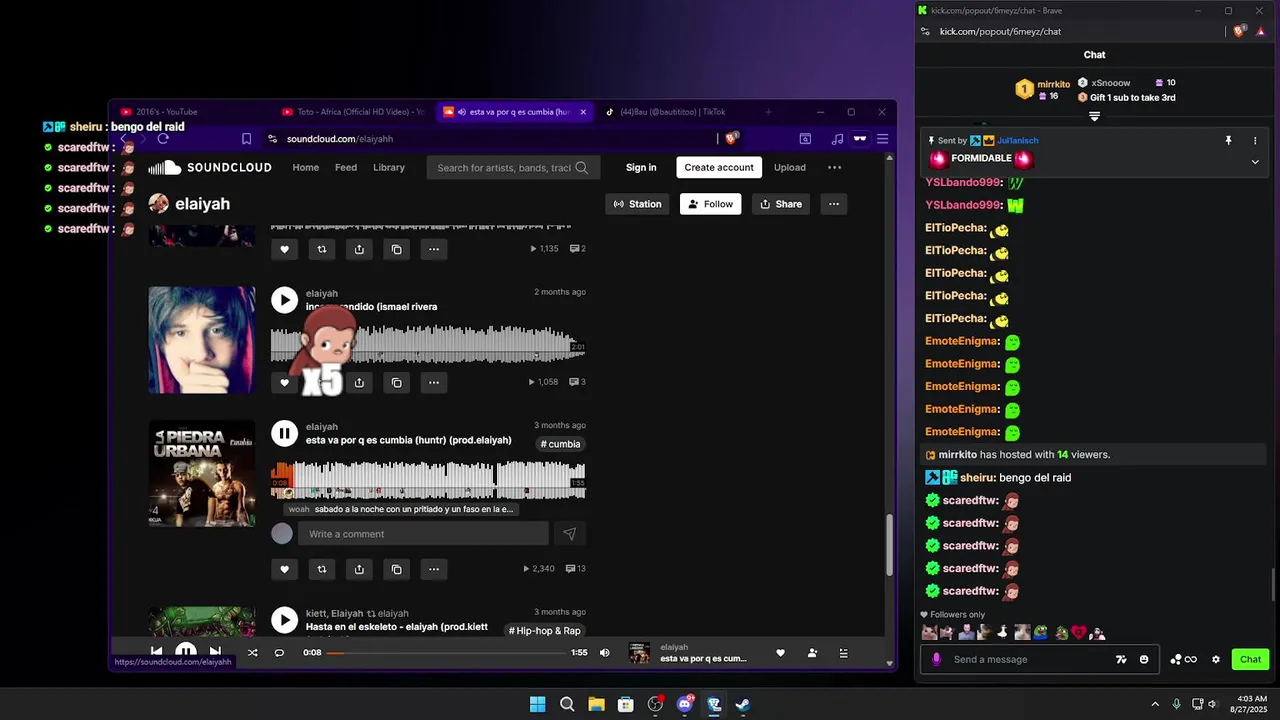The image size is (1280, 720).
Task: Click the search magnifier icon
Action: tap(582, 168)
